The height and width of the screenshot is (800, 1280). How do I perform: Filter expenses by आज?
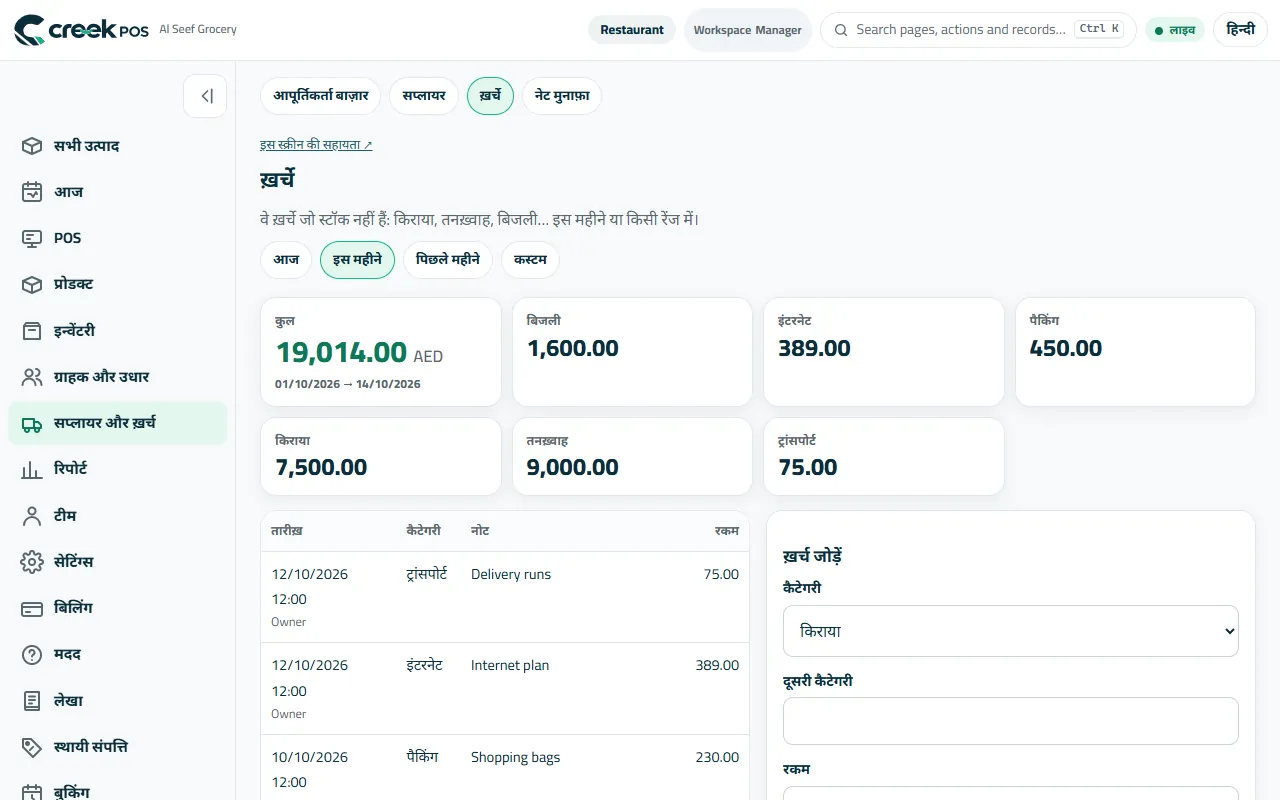[x=286, y=259]
